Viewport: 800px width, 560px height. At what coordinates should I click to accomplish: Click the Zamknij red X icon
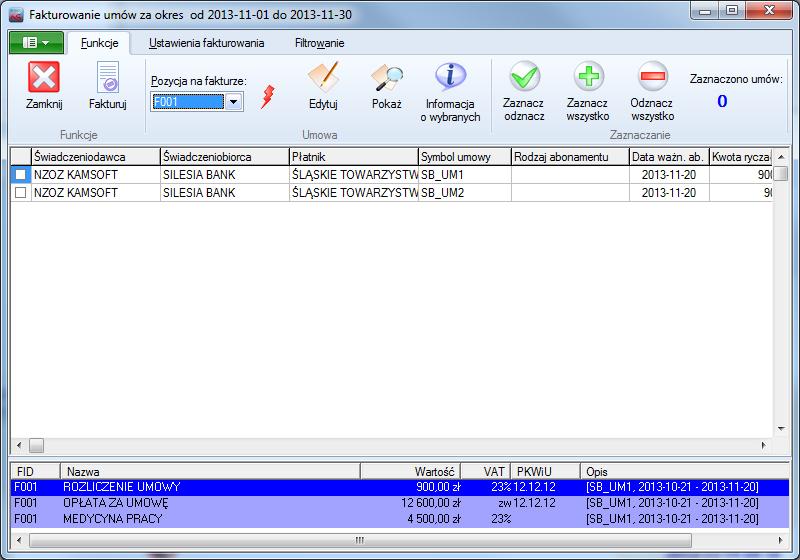click(44, 77)
